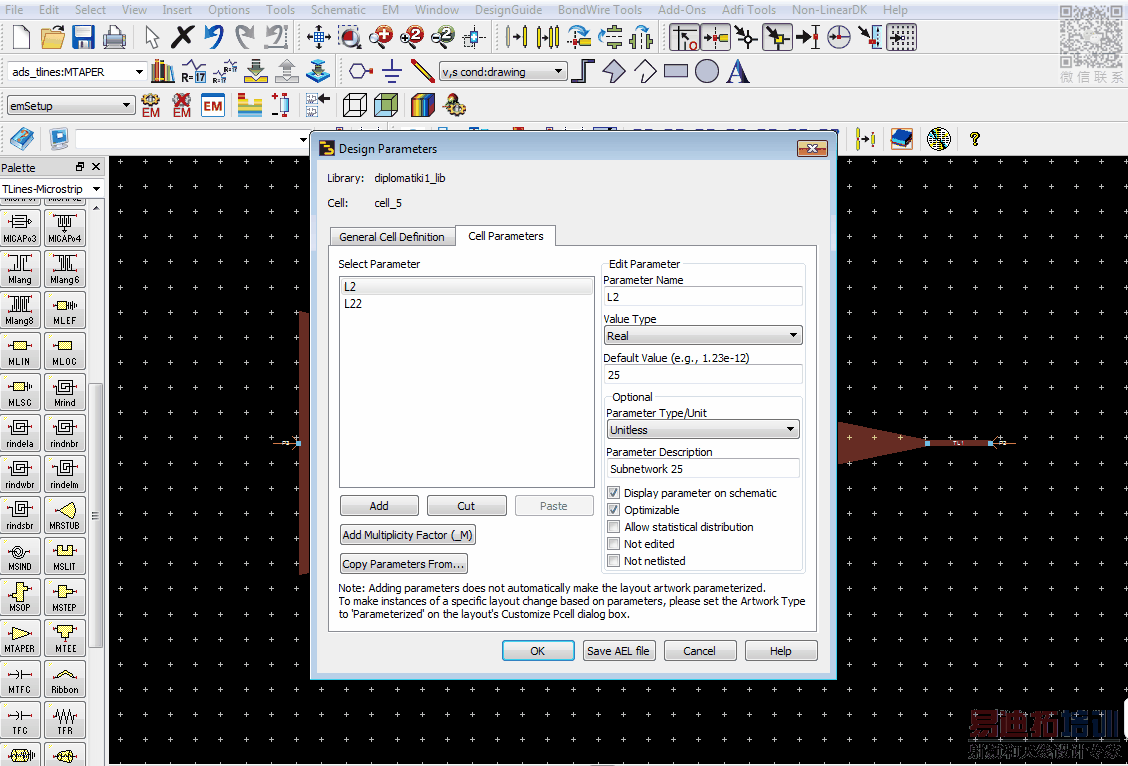Open a file with the folder icon
The width and height of the screenshot is (1128, 766).
pos(53,37)
